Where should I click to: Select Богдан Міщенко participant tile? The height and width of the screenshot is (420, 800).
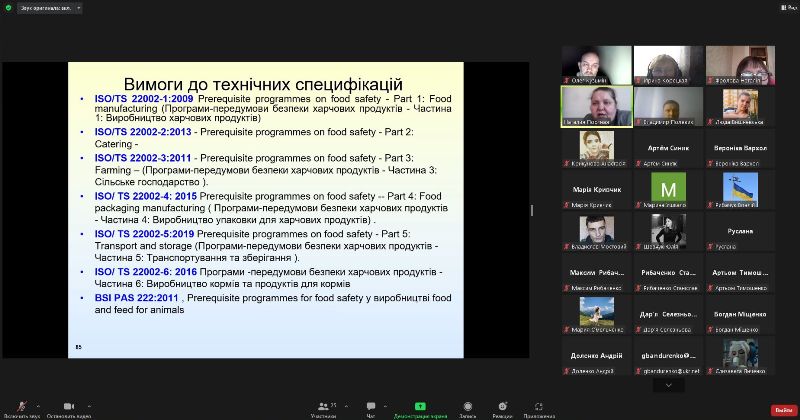740,314
